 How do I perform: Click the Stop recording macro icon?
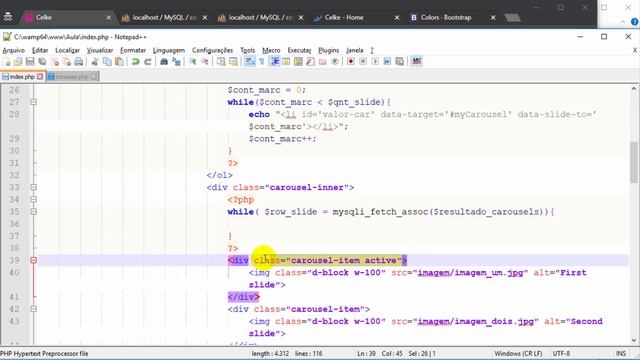(363, 61)
